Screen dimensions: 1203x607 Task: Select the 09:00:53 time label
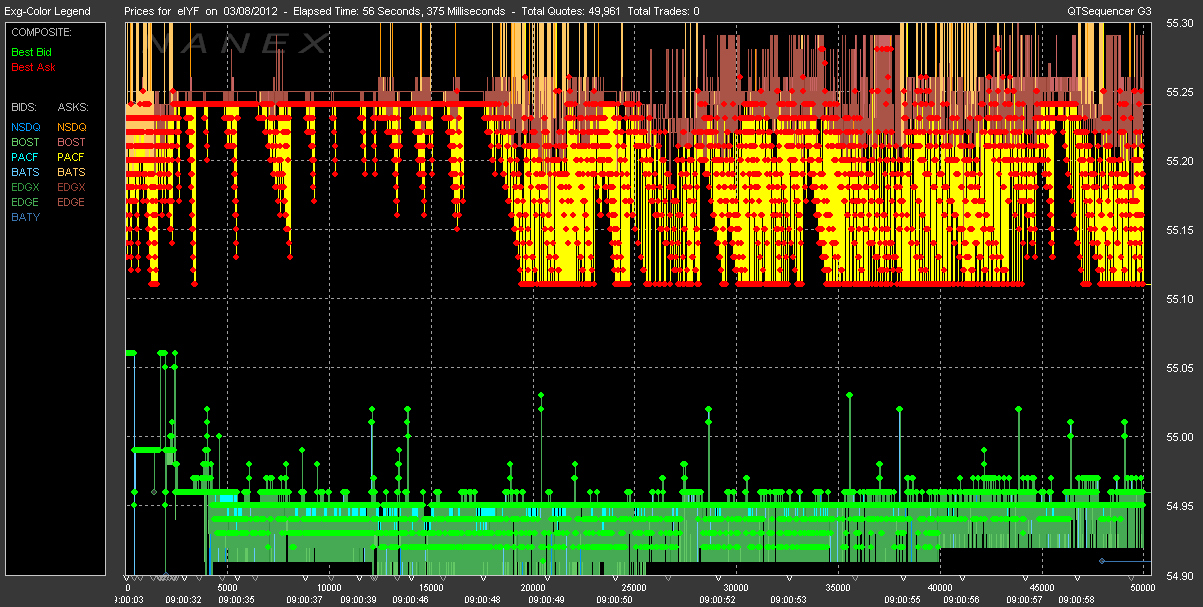(x=789, y=599)
